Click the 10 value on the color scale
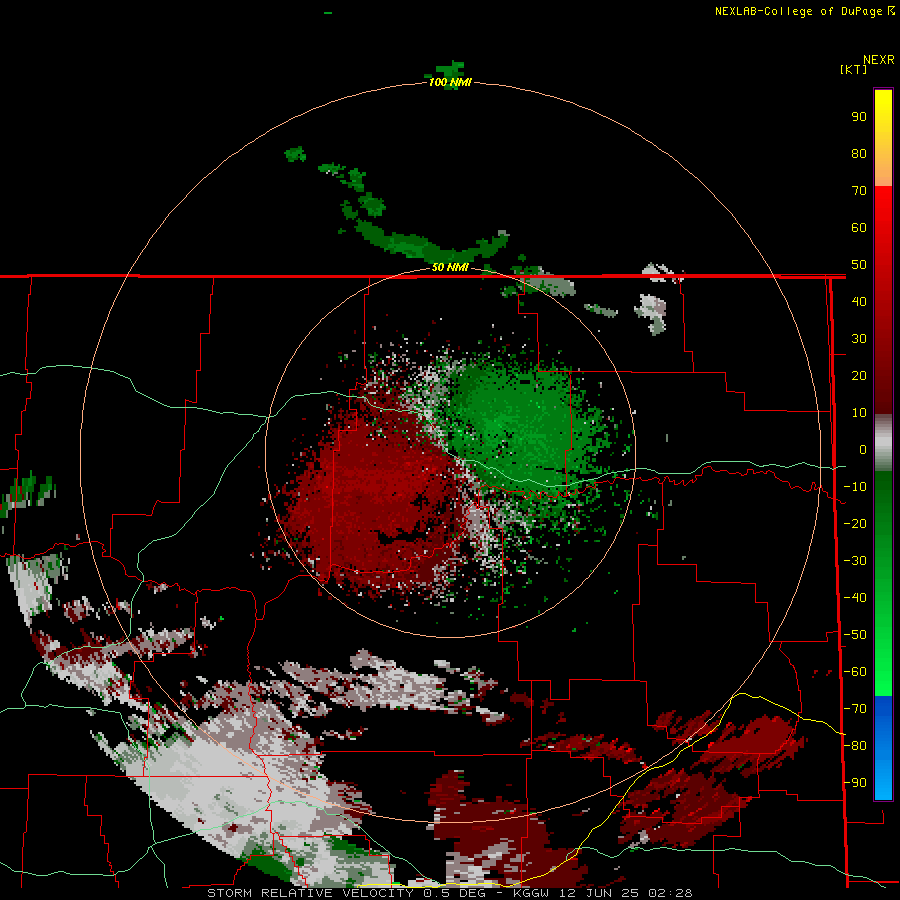The width and height of the screenshot is (900, 900). [859, 413]
